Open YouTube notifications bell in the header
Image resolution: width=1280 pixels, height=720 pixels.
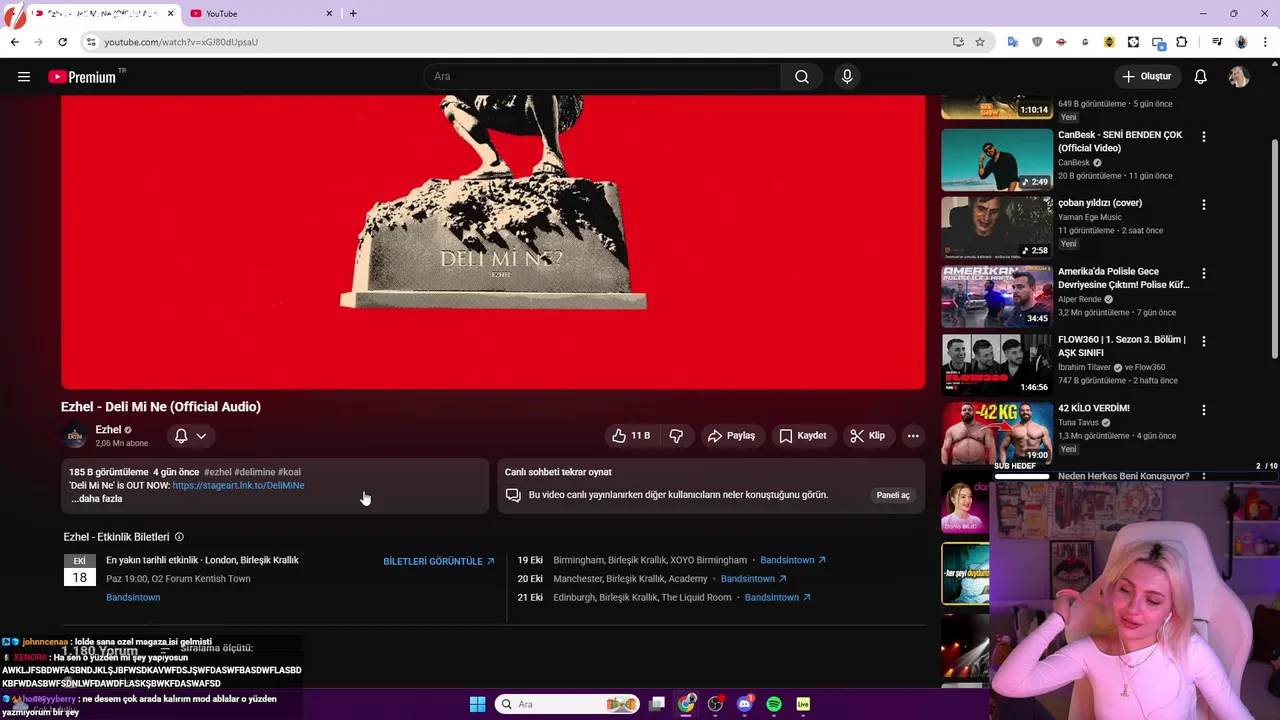coord(1201,77)
